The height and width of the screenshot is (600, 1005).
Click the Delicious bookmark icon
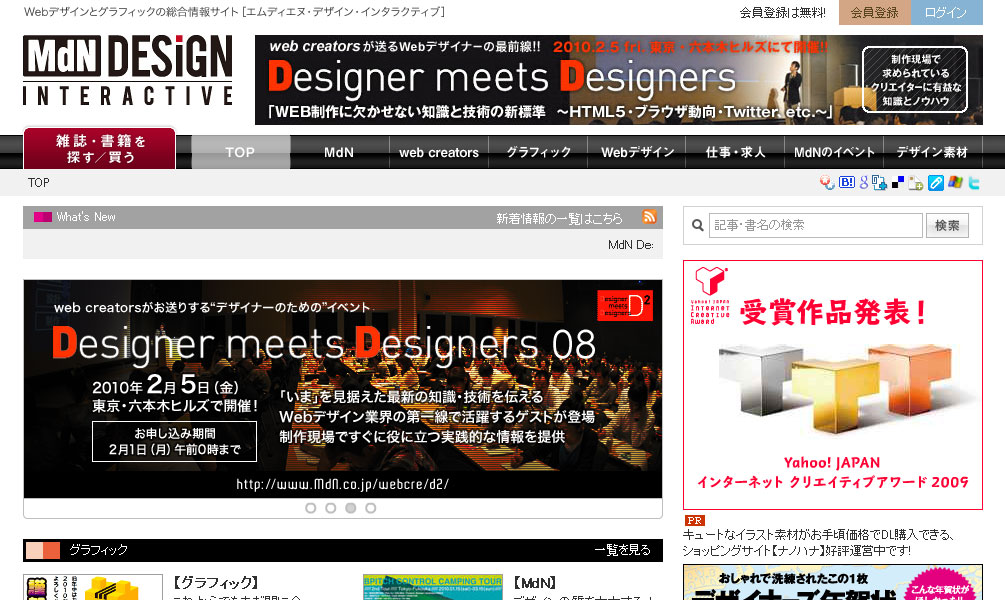click(x=898, y=183)
